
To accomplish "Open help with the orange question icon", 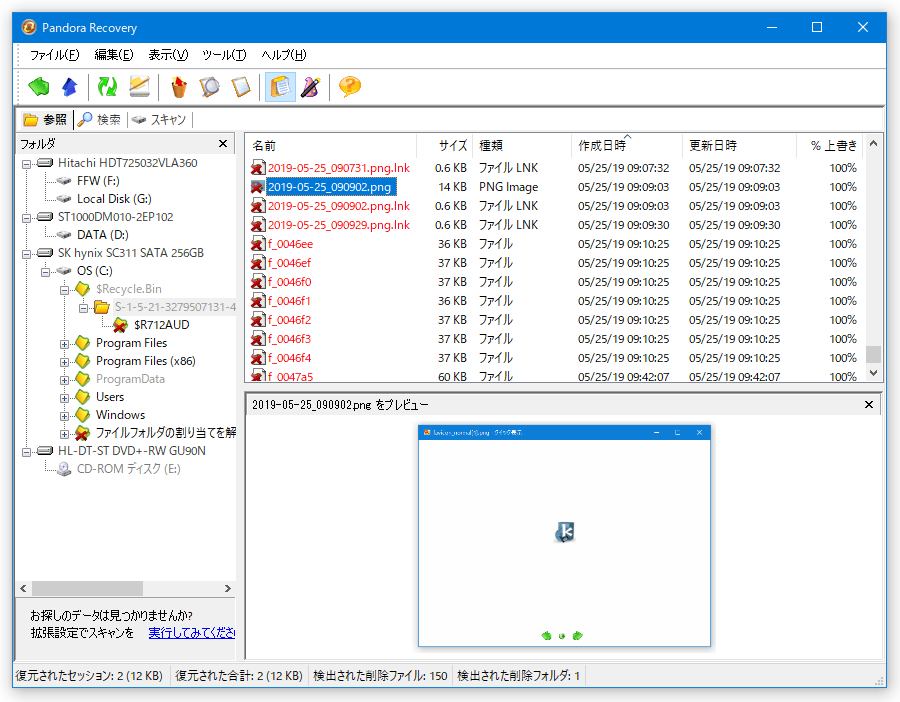I will pyautogui.click(x=350, y=87).
